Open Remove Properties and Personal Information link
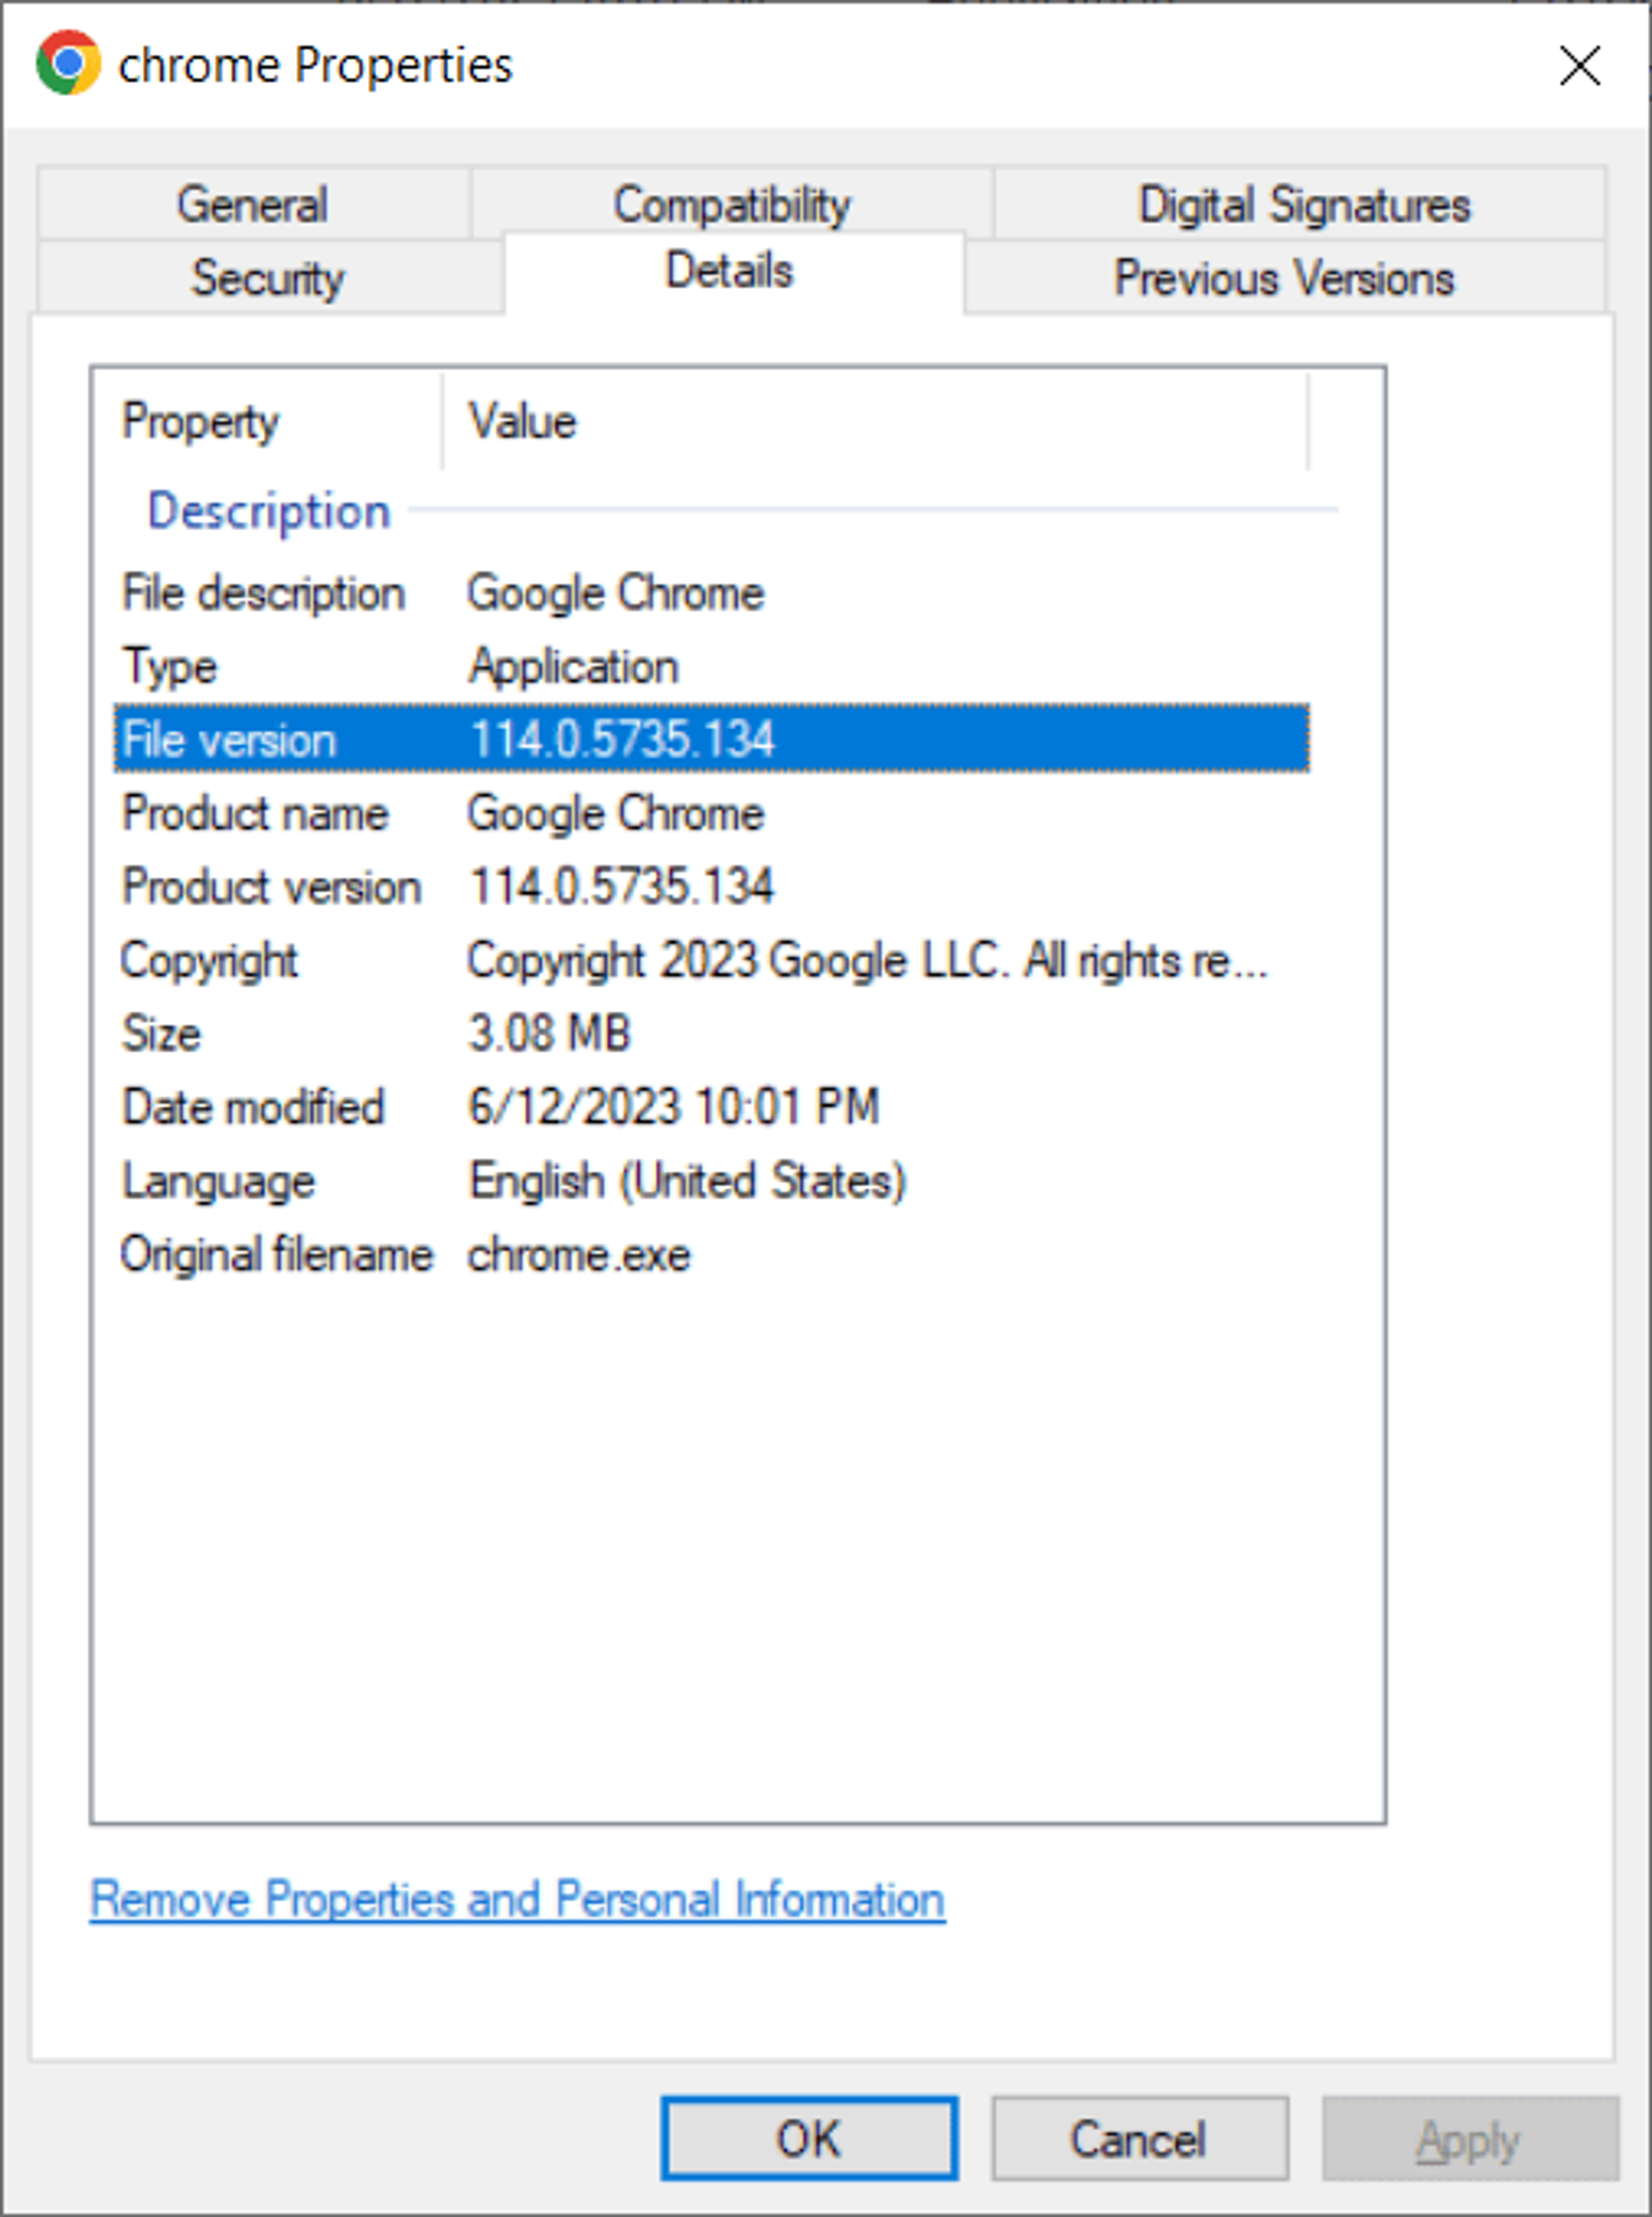The width and height of the screenshot is (1652, 2217). (x=517, y=1899)
